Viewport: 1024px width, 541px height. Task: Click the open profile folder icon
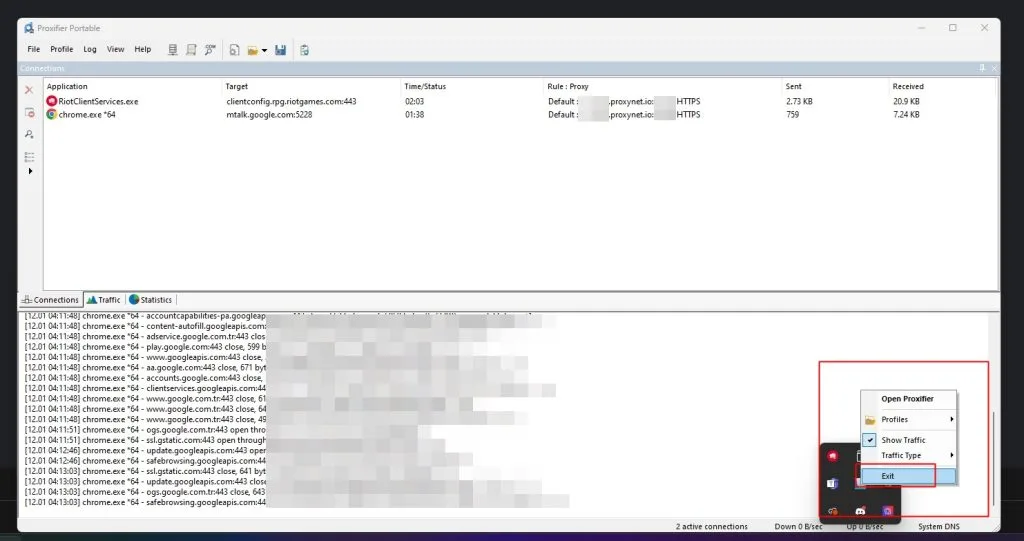click(253, 50)
